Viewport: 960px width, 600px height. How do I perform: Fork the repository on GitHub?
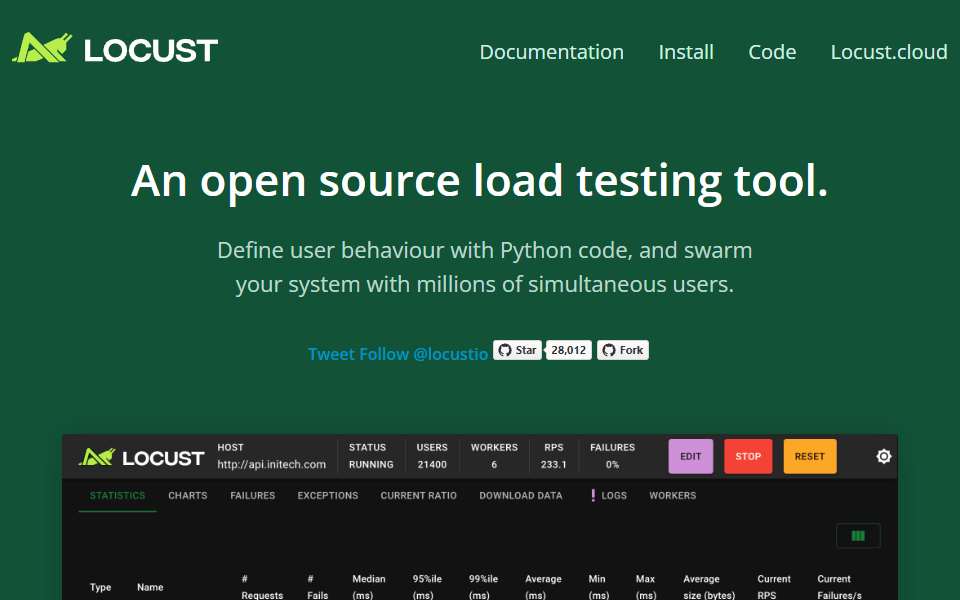[x=623, y=350]
